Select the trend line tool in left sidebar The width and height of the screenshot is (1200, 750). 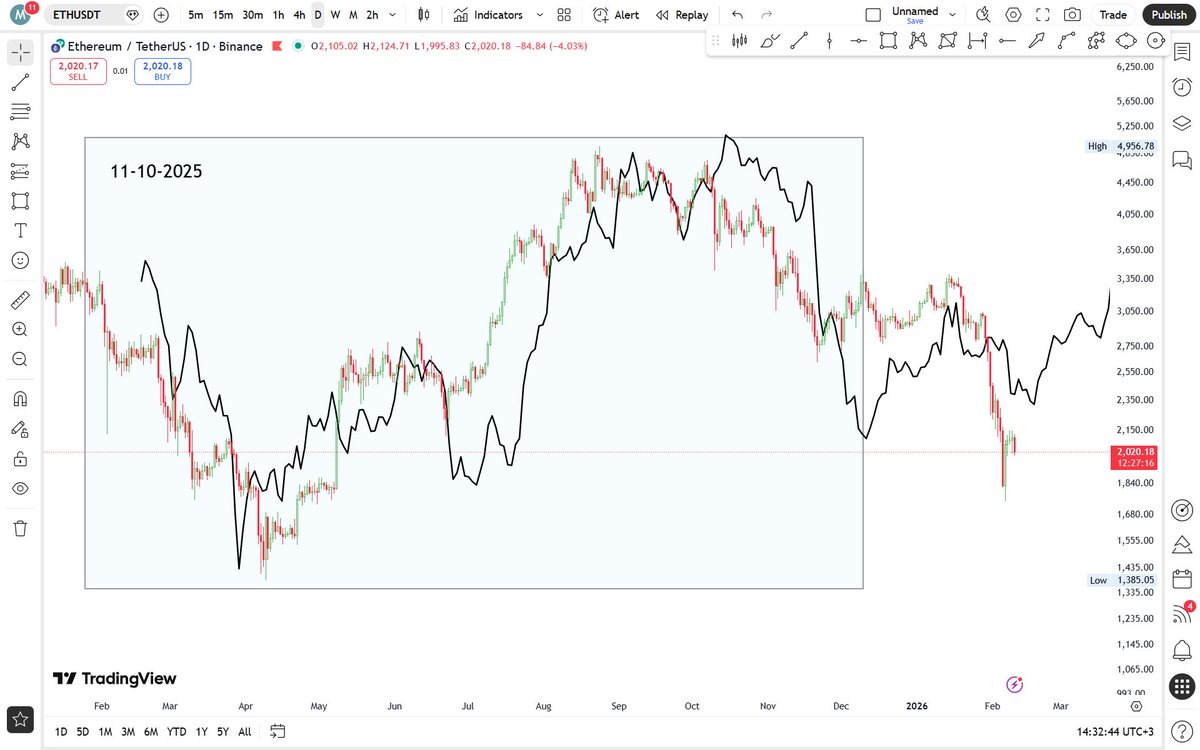click(20, 82)
